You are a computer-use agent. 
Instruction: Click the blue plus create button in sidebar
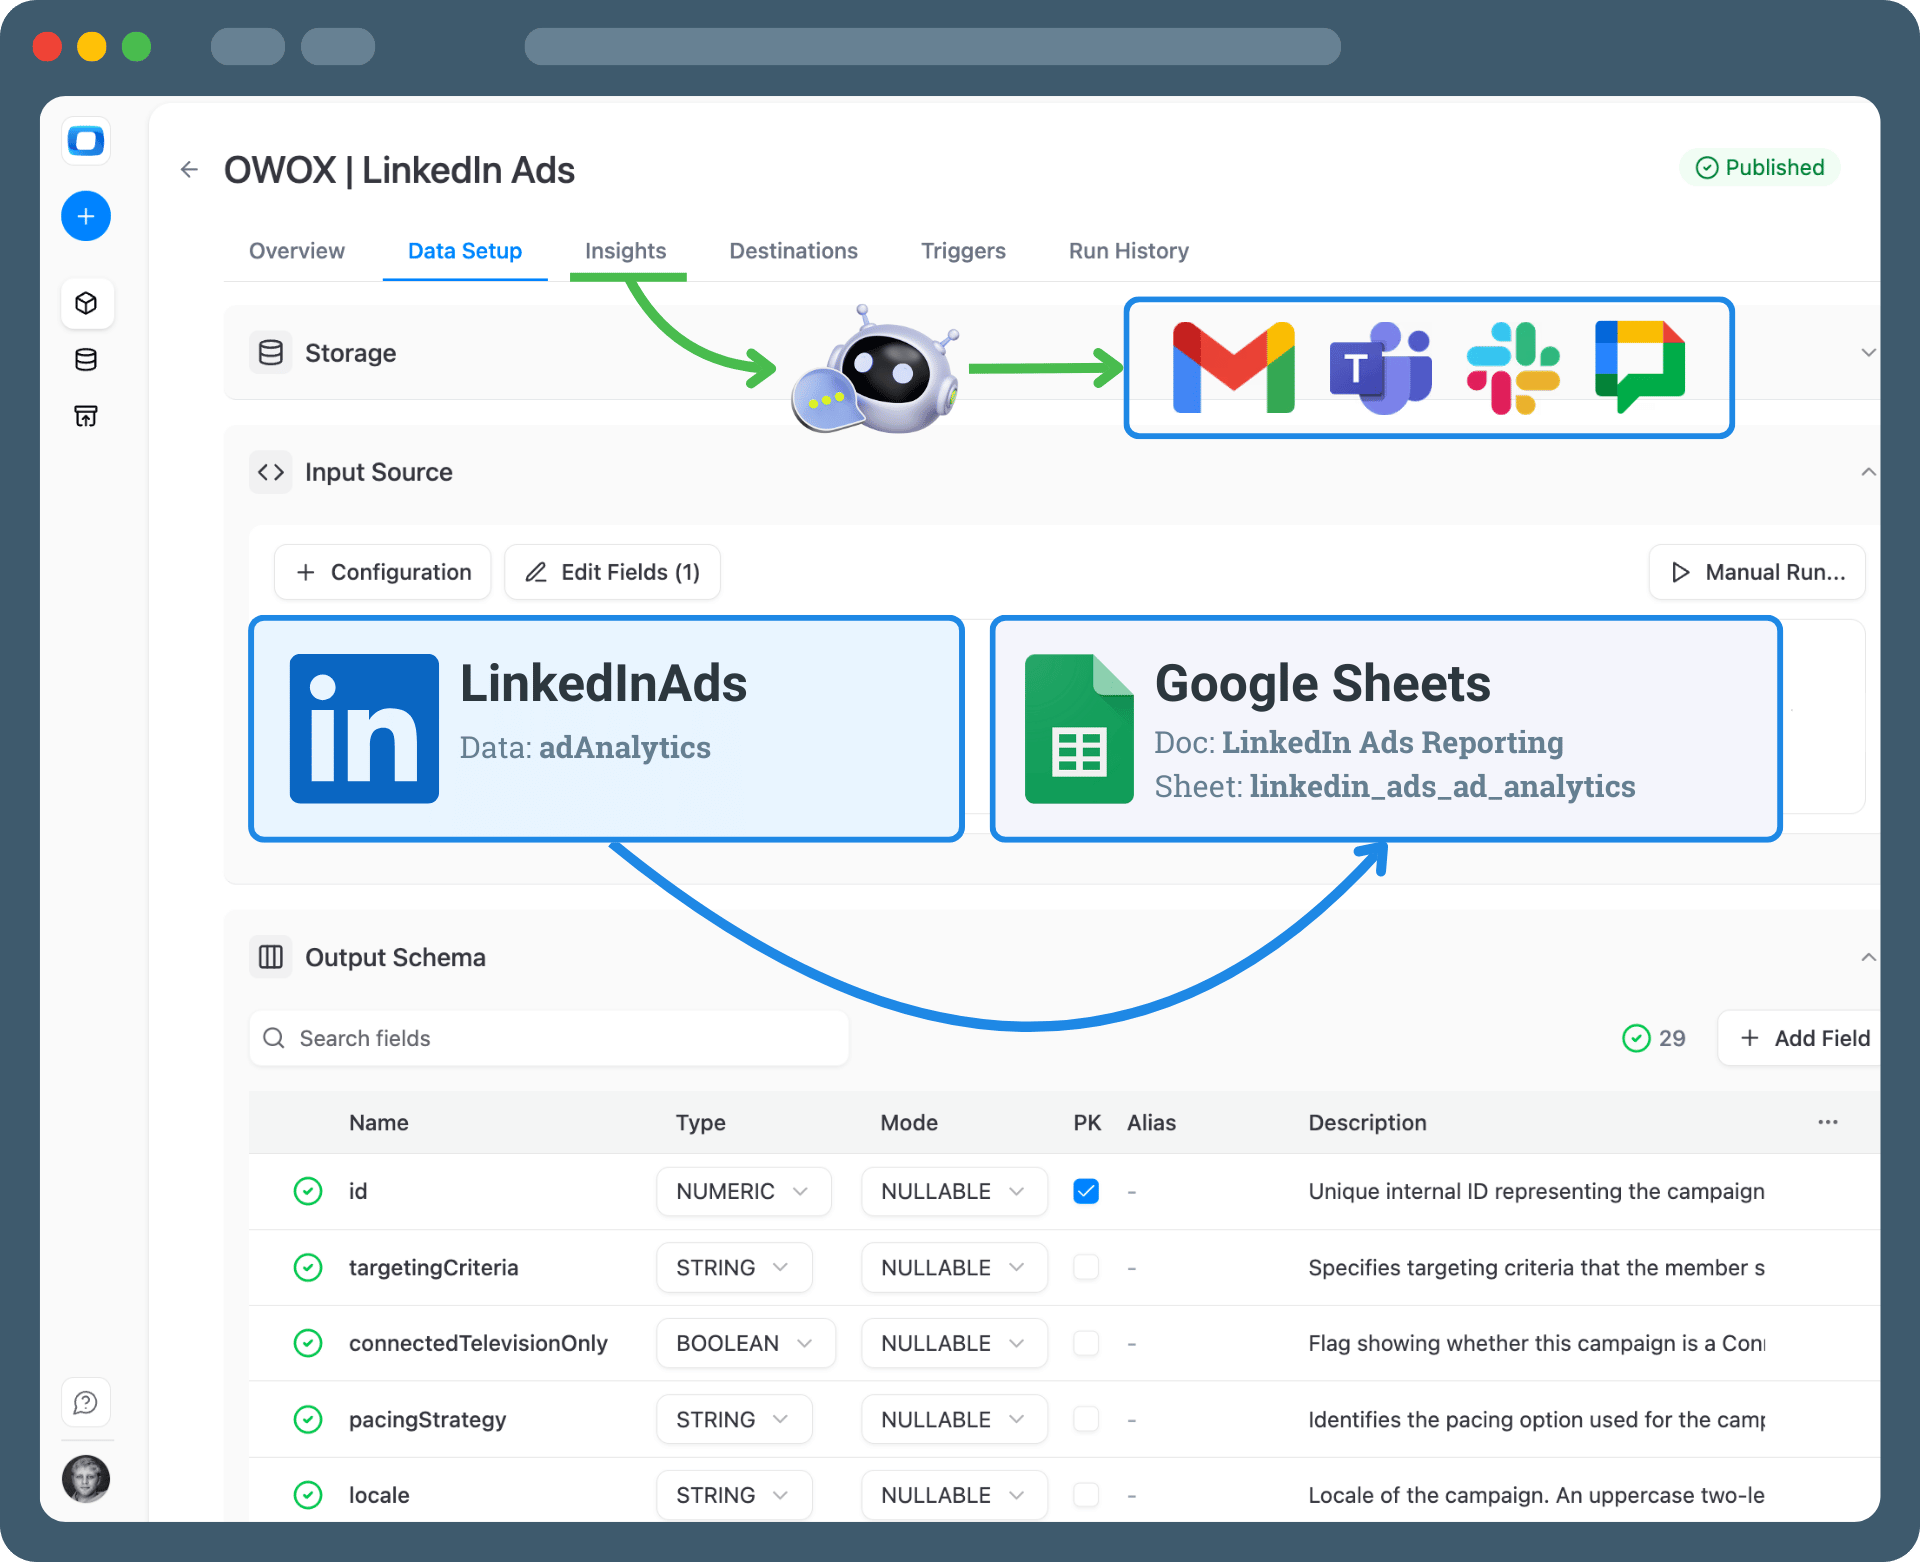point(86,216)
